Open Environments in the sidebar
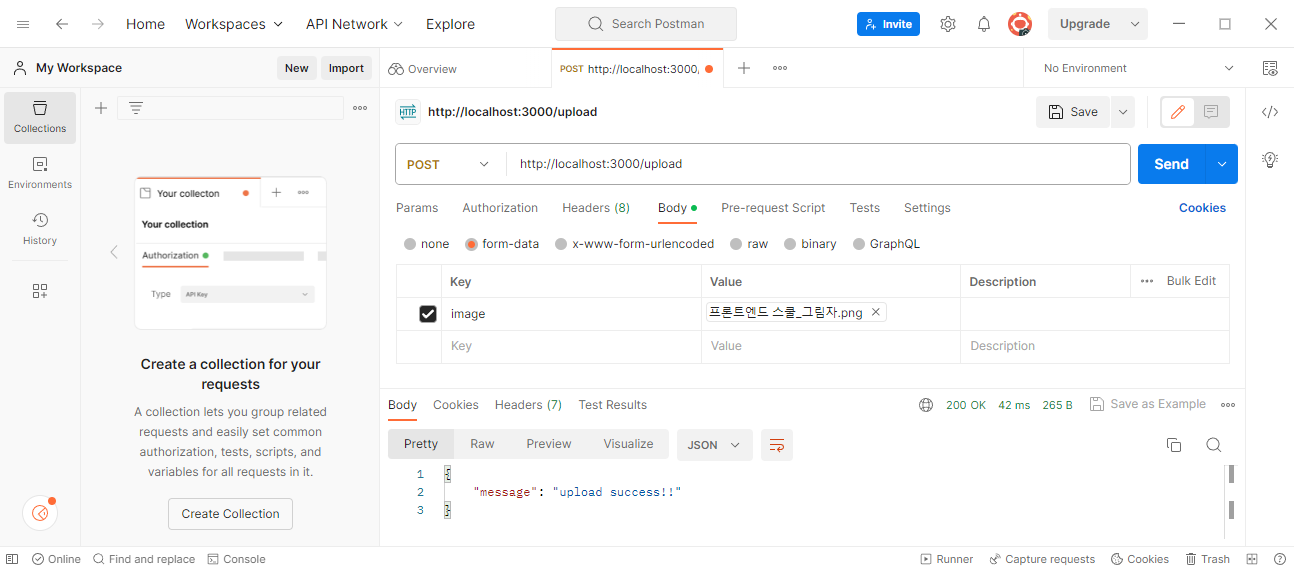This screenshot has width=1294, height=571. point(40,173)
